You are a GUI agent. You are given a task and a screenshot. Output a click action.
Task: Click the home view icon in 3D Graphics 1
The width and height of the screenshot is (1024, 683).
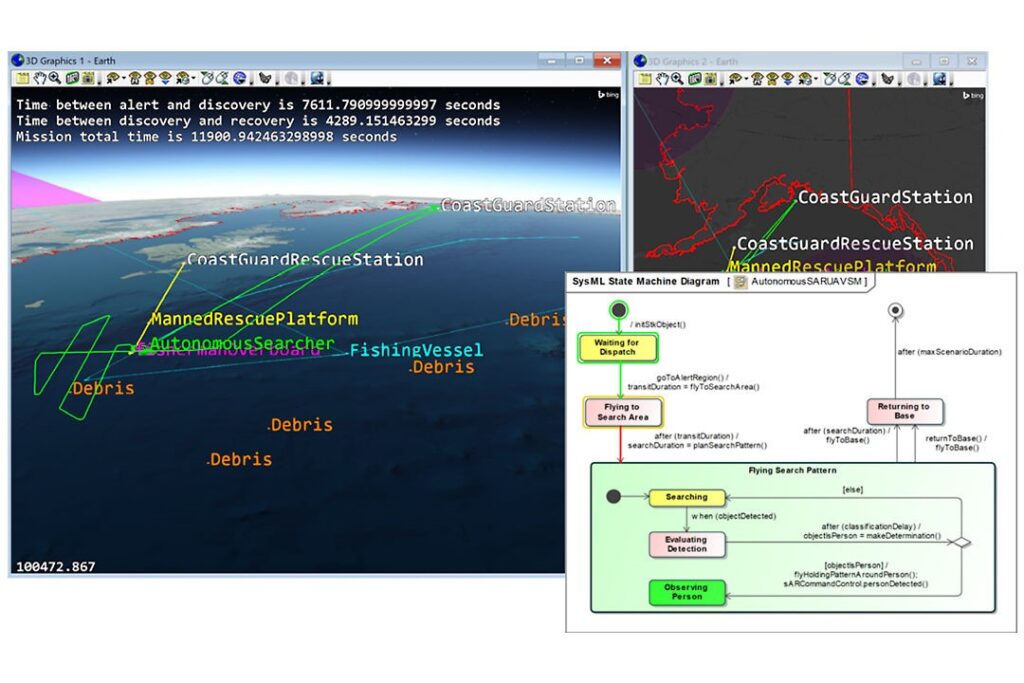point(135,78)
